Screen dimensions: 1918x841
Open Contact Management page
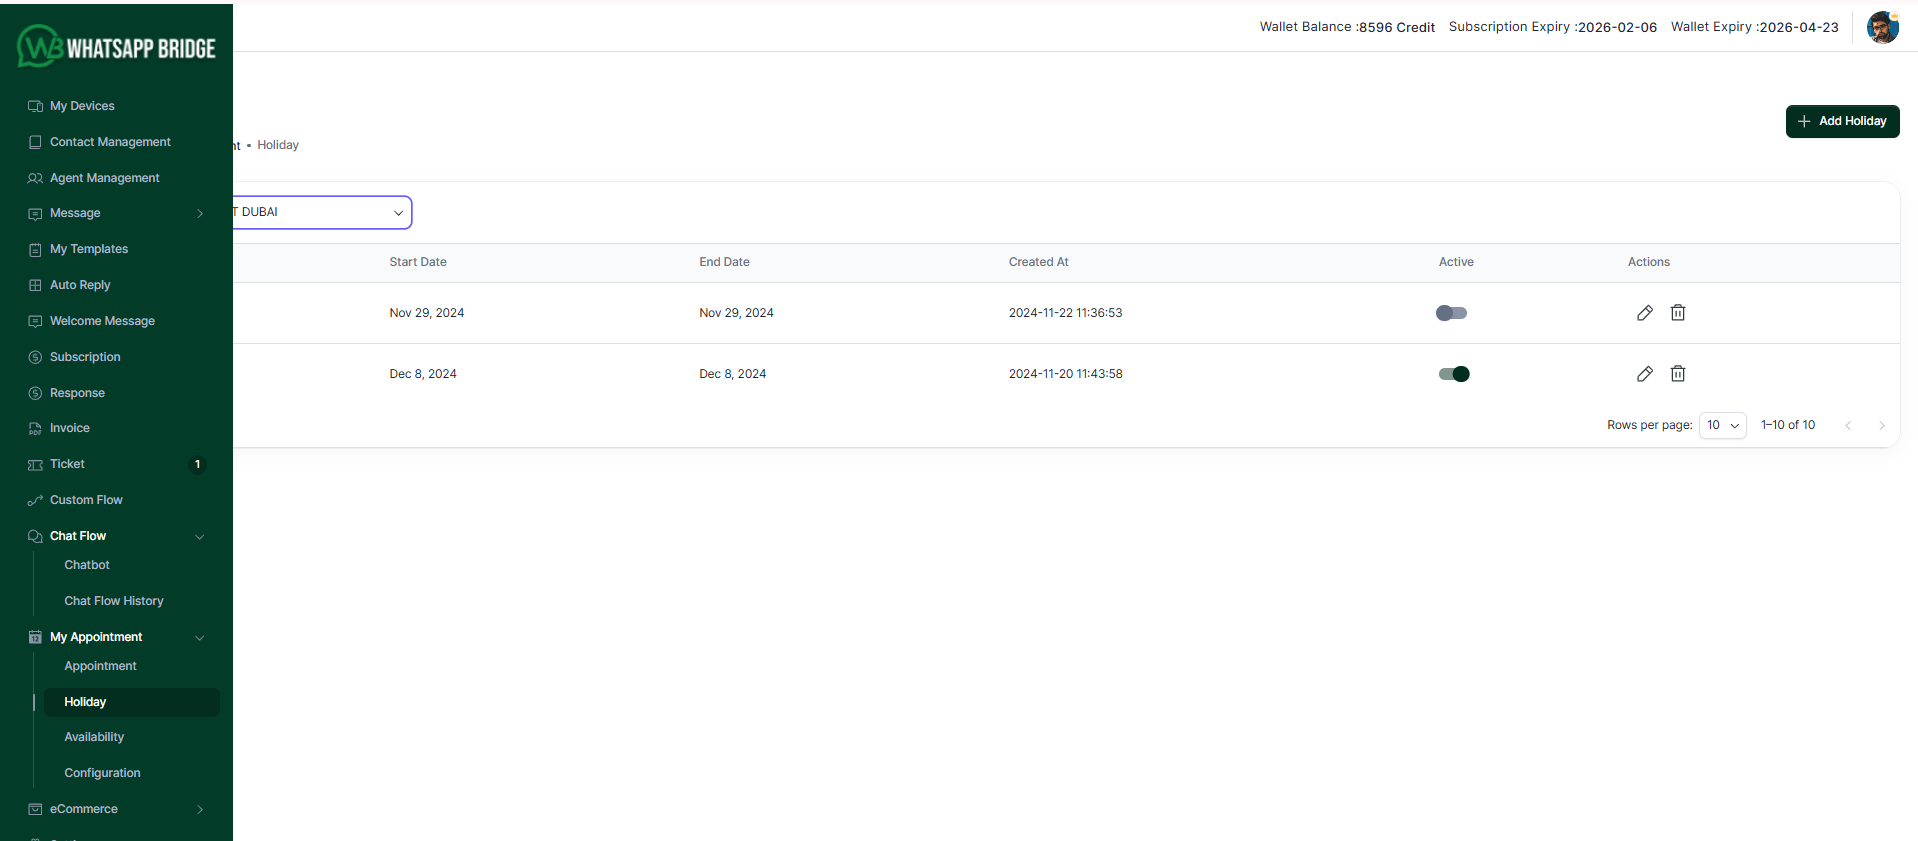click(x=110, y=142)
